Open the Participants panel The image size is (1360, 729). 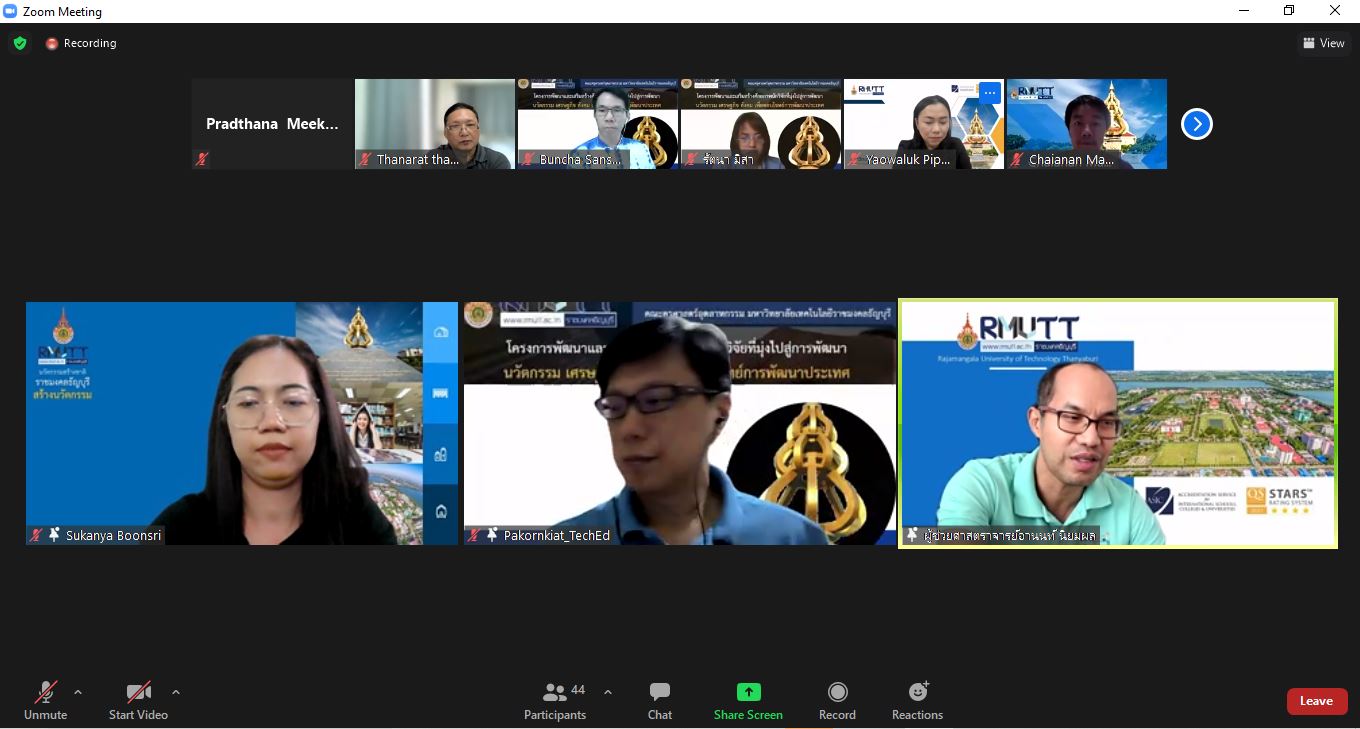point(555,701)
